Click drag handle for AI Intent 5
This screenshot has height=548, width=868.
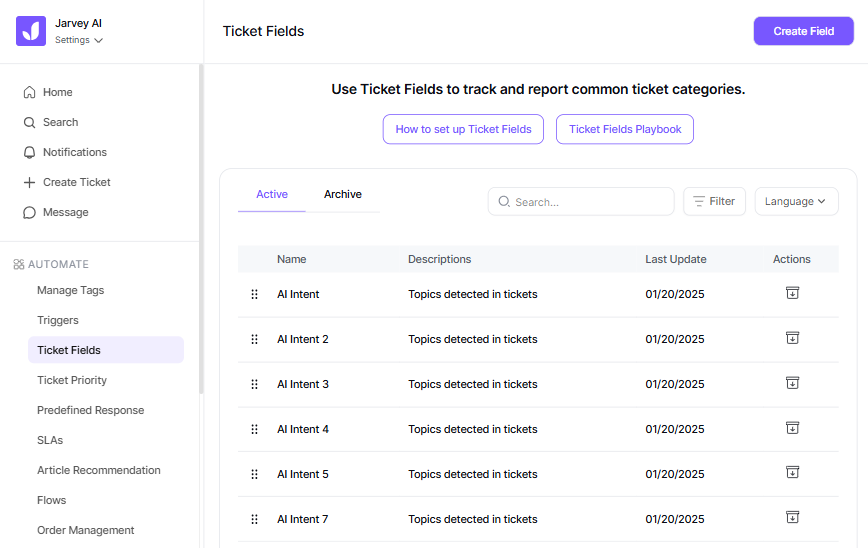(x=254, y=474)
